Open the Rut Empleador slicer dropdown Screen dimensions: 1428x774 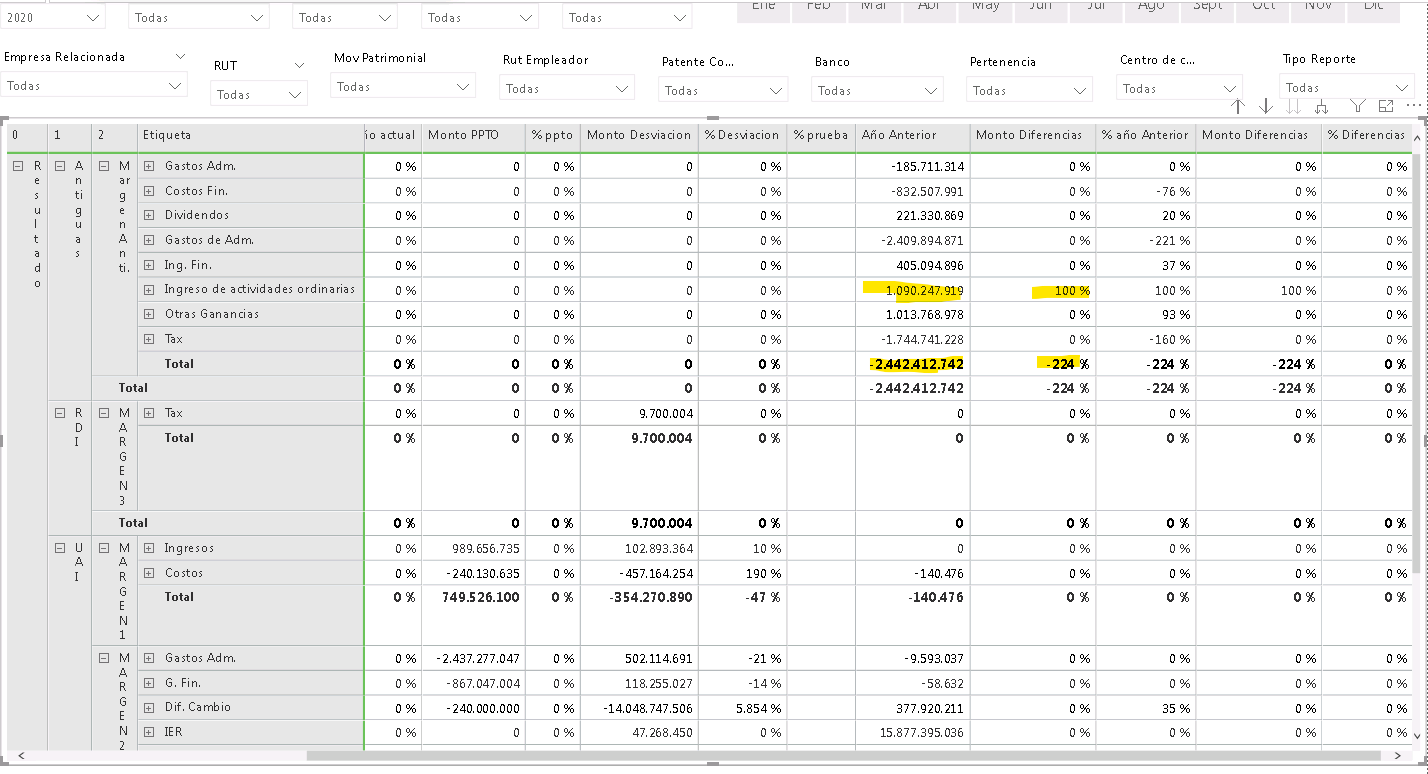[567, 89]
